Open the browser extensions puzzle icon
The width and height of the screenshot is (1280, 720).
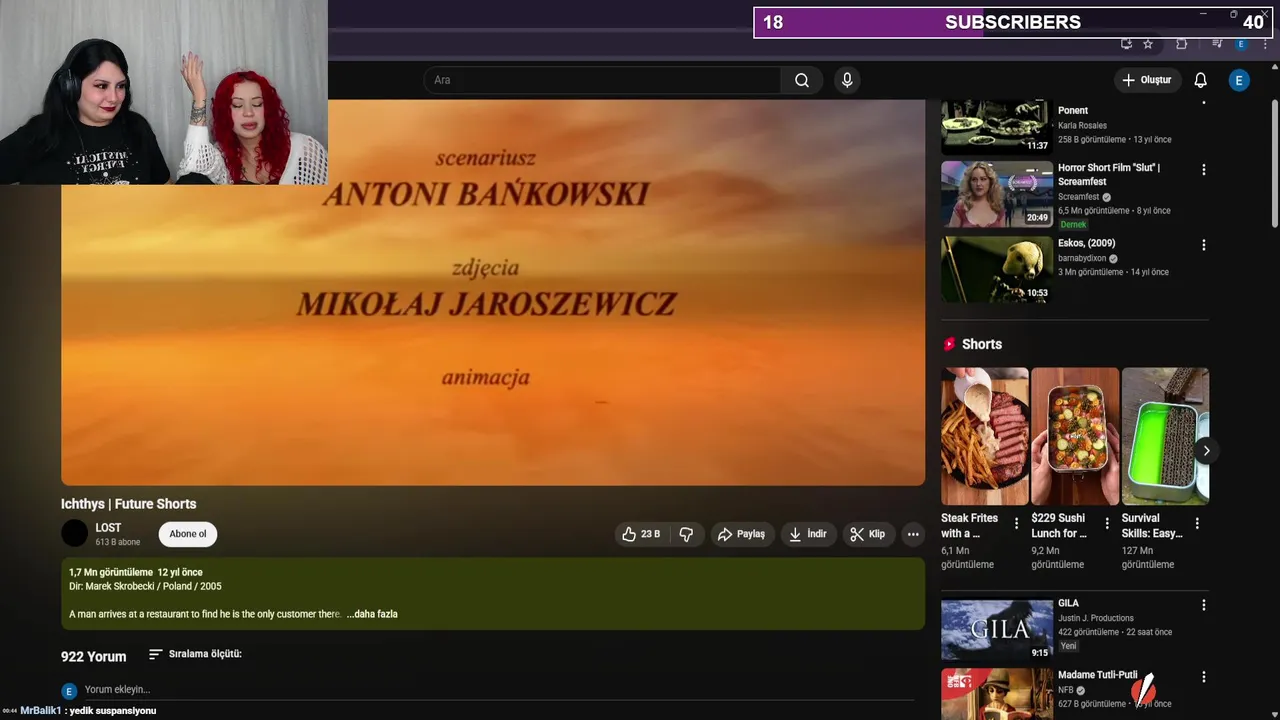click(x=1181, y=44)
